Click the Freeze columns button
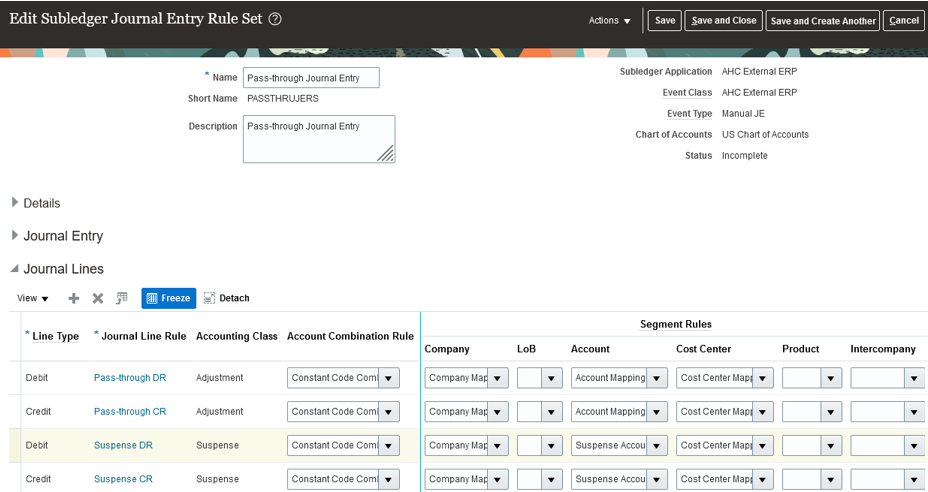This screenshot has width=928, height=492. (x=168, y=298)
